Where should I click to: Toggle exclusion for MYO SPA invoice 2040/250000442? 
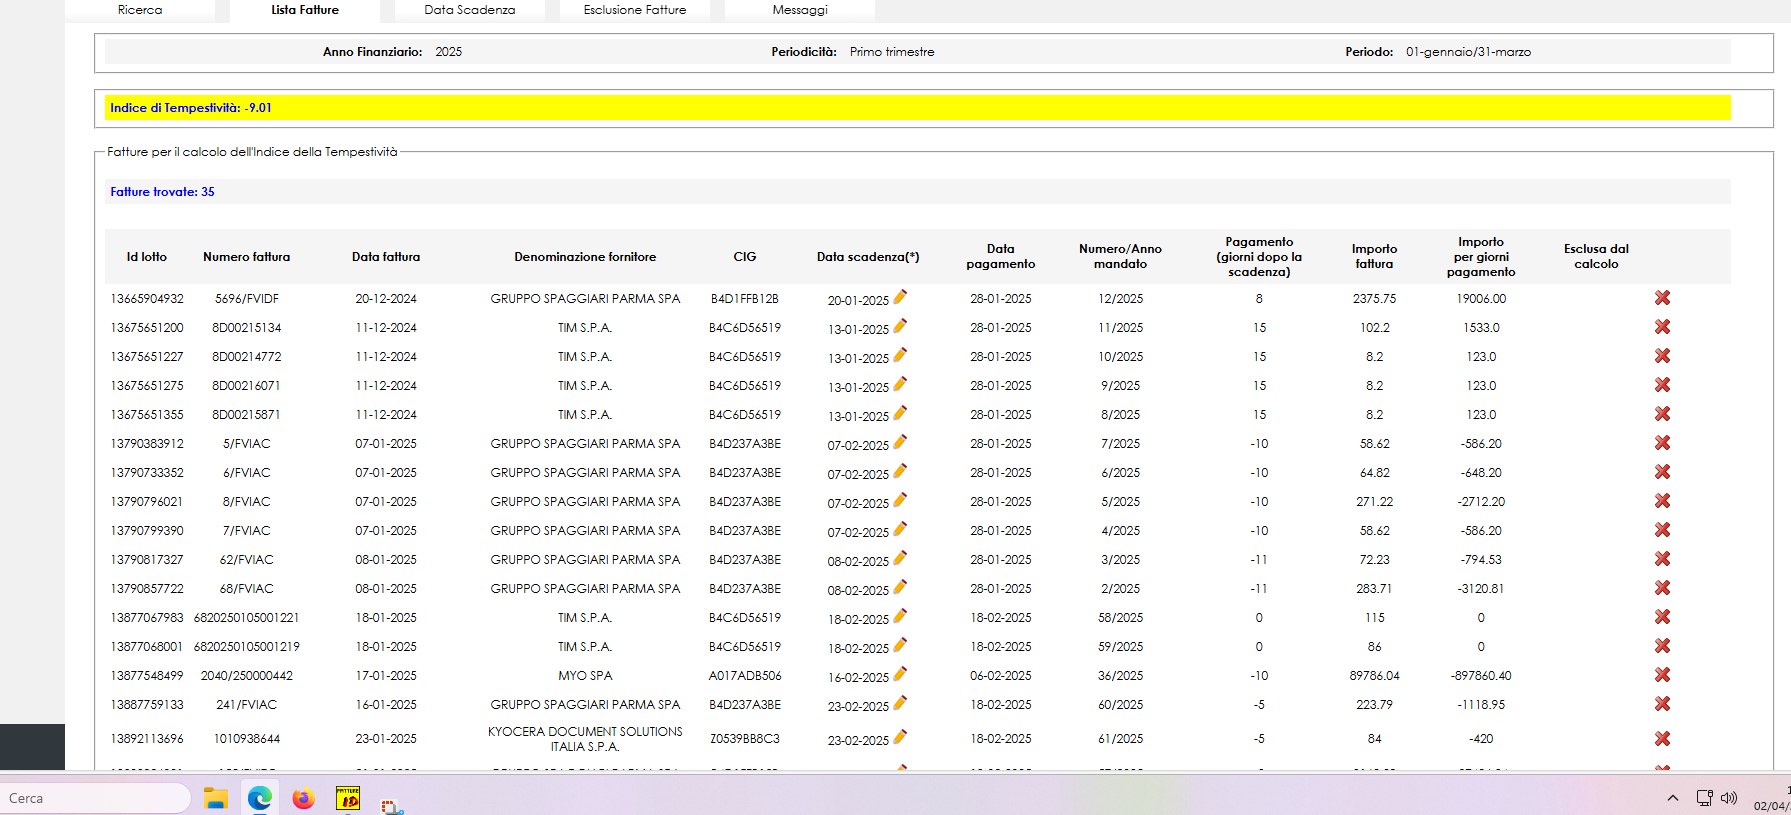coord(1662,675)
